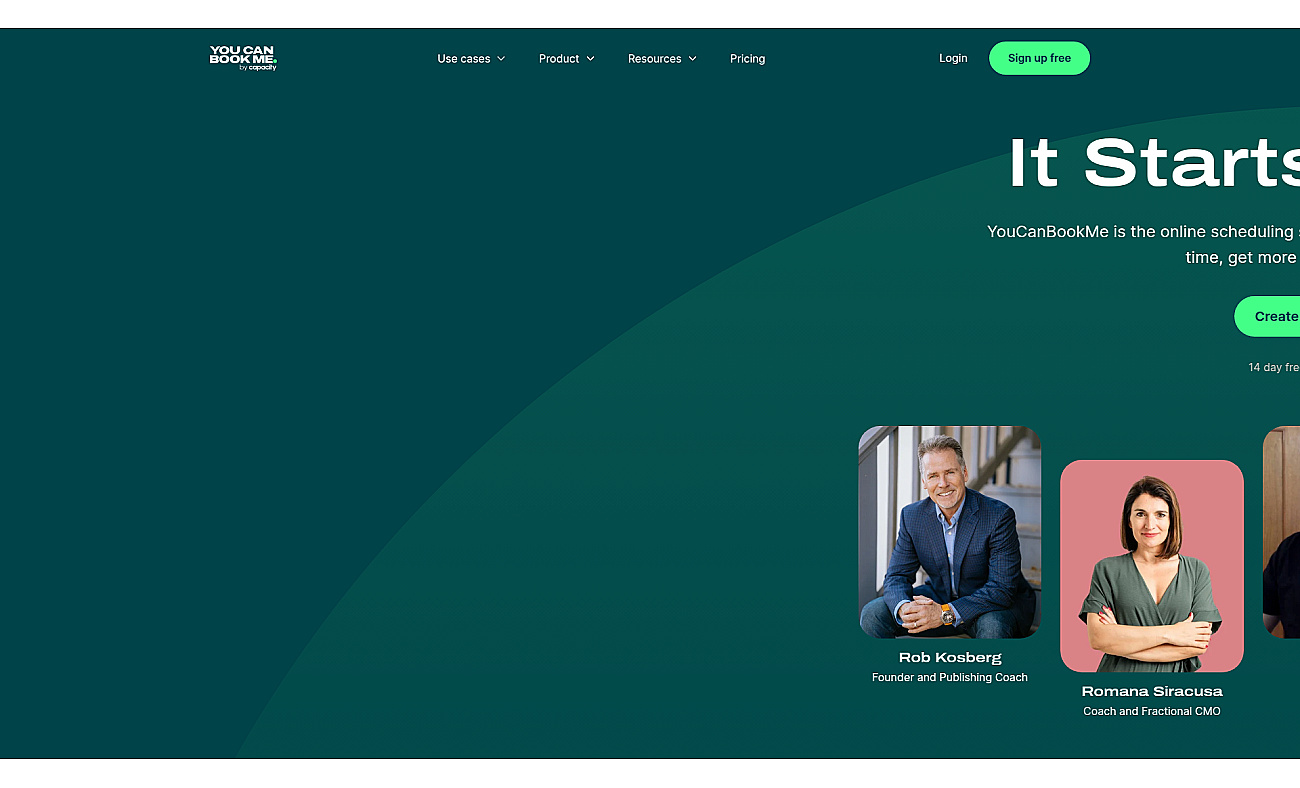Expand the Resources chevron arrow
Image resolution: width=1300 pixels, height=788 pixels.
(x=692, y=59)
